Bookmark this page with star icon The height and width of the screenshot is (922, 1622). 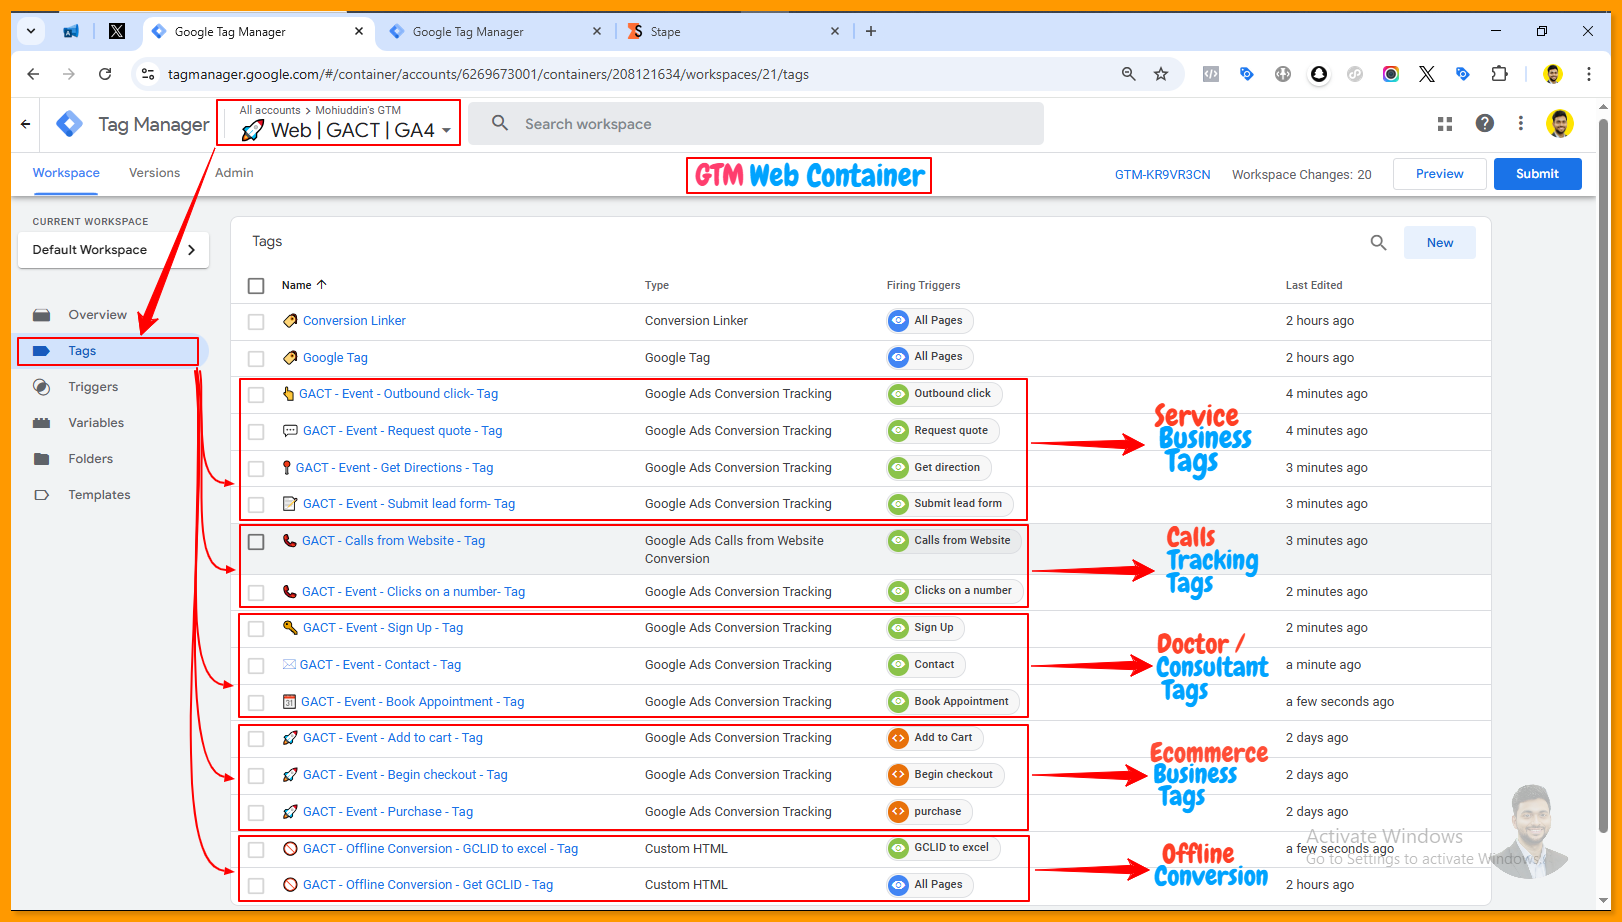point(1161,74)
